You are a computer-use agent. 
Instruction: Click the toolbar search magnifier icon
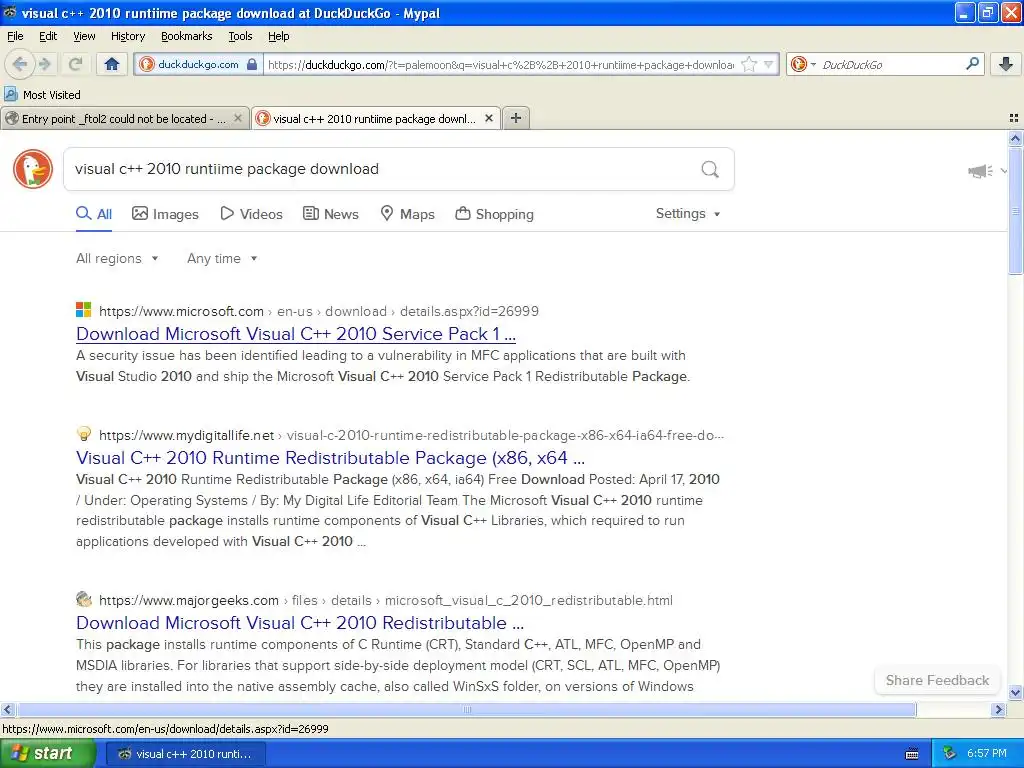tap(972, 63)
